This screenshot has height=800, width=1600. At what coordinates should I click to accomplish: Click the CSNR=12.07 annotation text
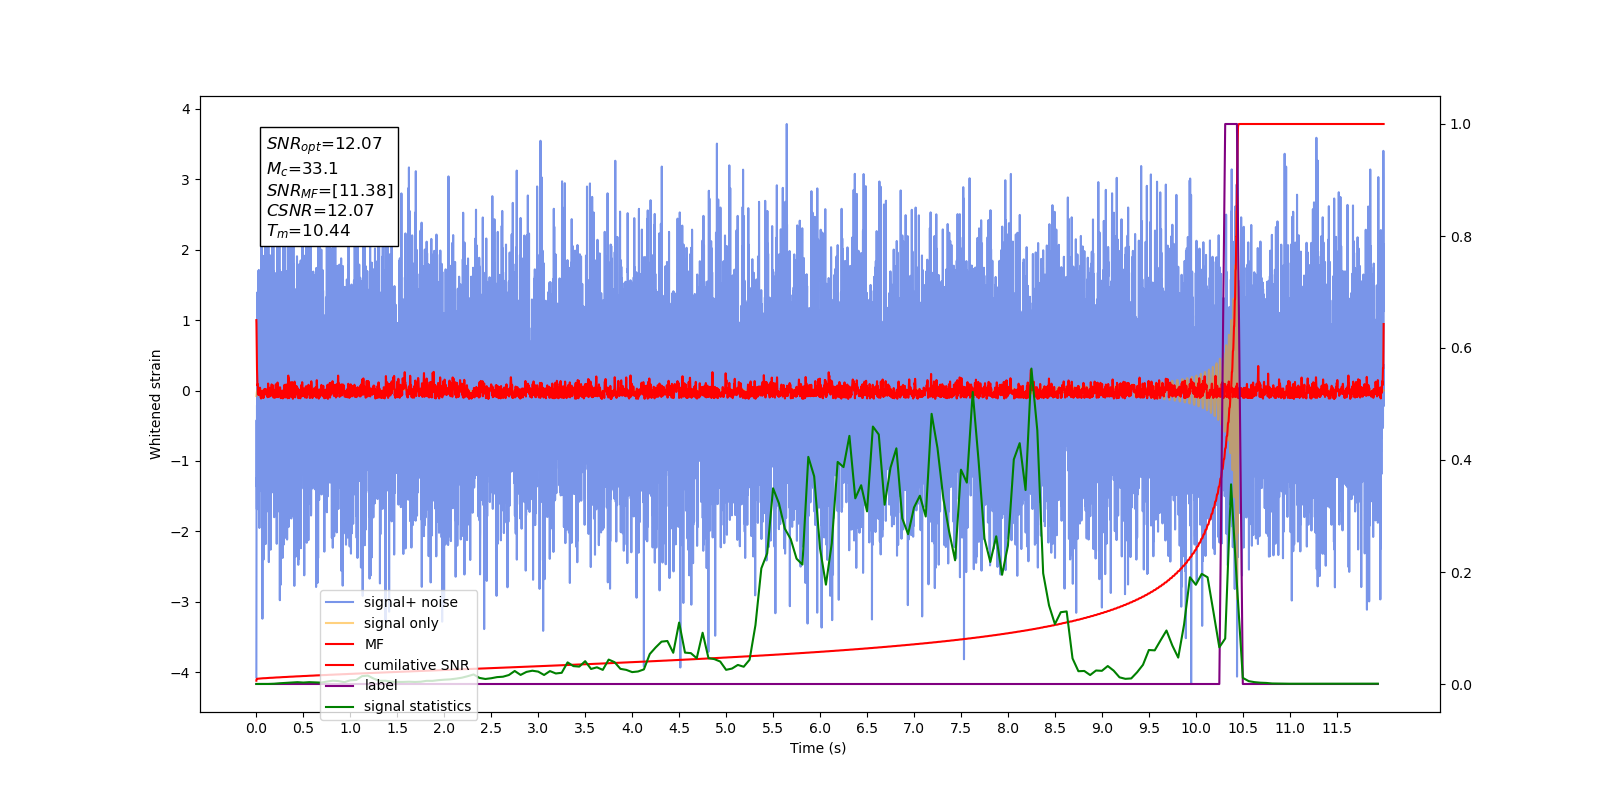point(320,211)
